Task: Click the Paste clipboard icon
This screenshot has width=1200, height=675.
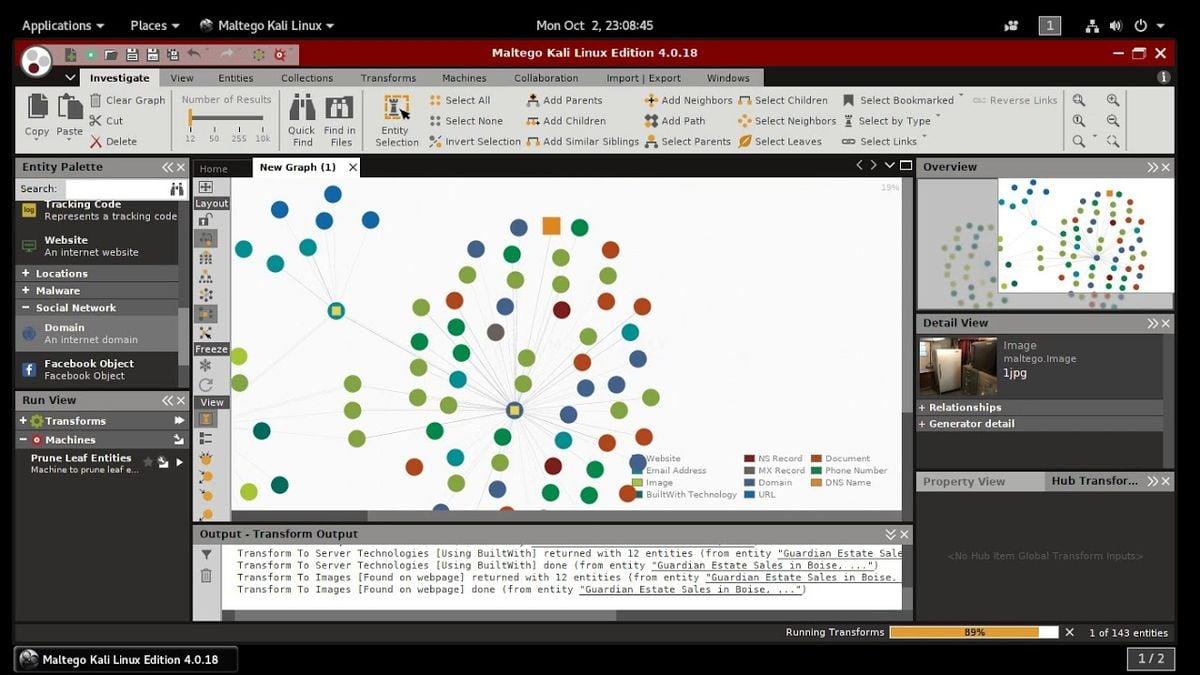Action: 69,106
